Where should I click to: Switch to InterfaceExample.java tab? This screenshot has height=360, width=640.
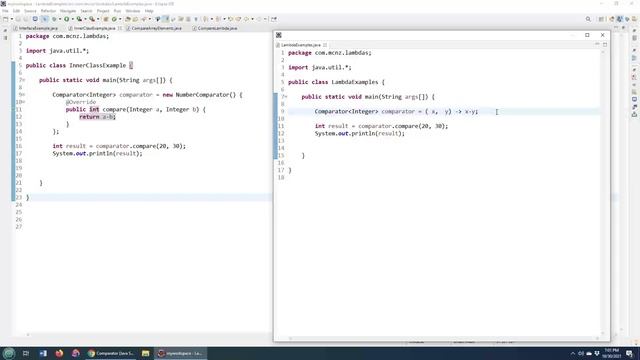36,28
